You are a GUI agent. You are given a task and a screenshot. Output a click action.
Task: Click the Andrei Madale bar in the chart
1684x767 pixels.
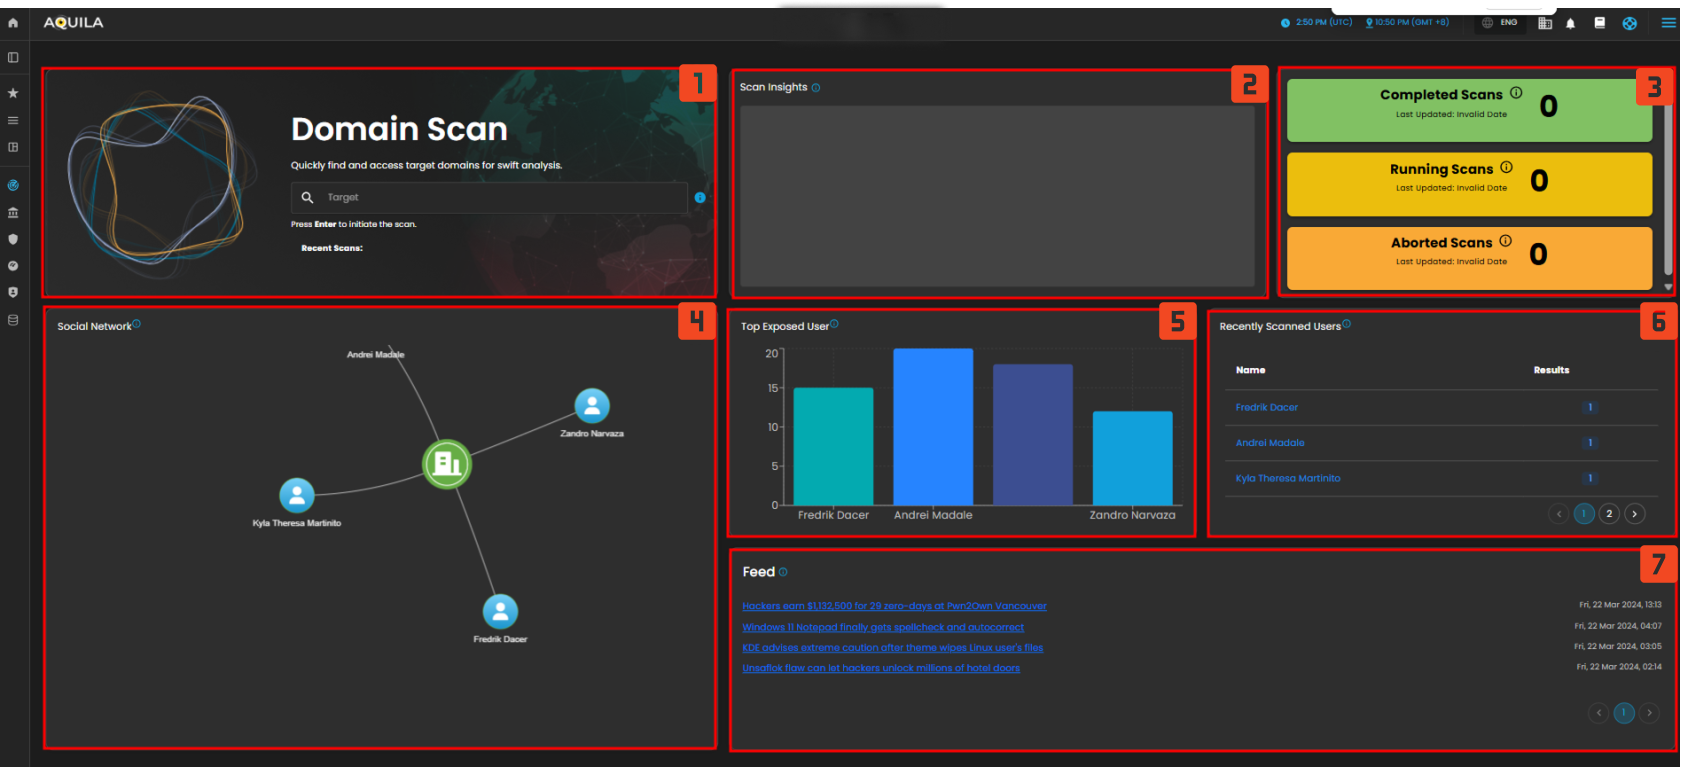(x=932, y=427)
